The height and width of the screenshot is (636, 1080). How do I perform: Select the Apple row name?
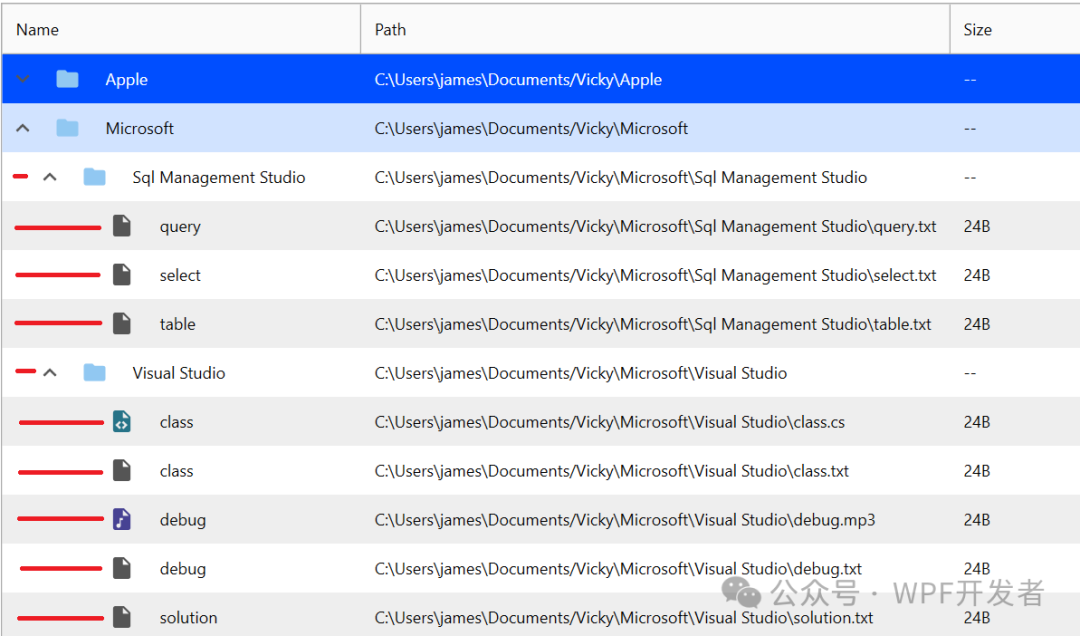126,80
